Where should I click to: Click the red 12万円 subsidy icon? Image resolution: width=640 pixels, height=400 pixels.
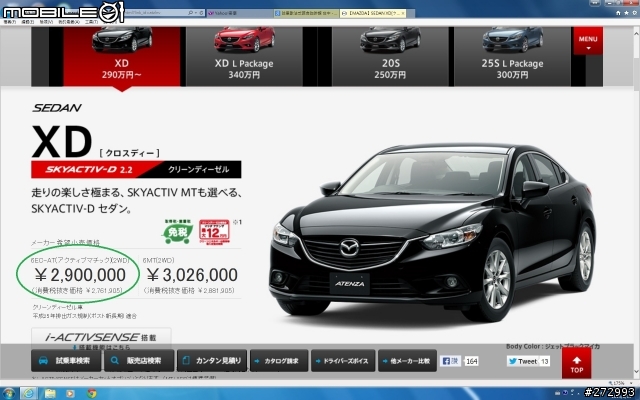coord(214,232)
